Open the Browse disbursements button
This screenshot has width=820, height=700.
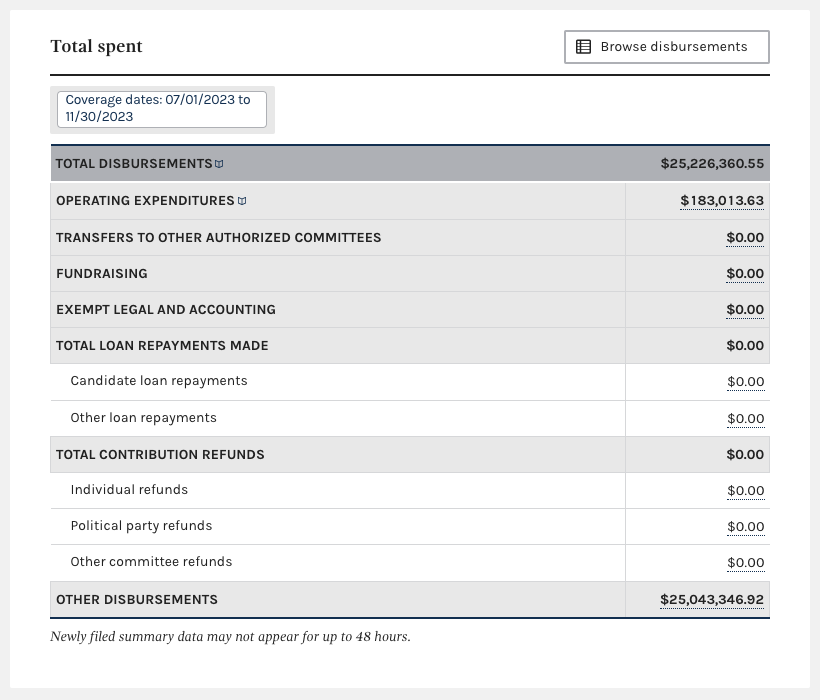(x=667, y=47)
